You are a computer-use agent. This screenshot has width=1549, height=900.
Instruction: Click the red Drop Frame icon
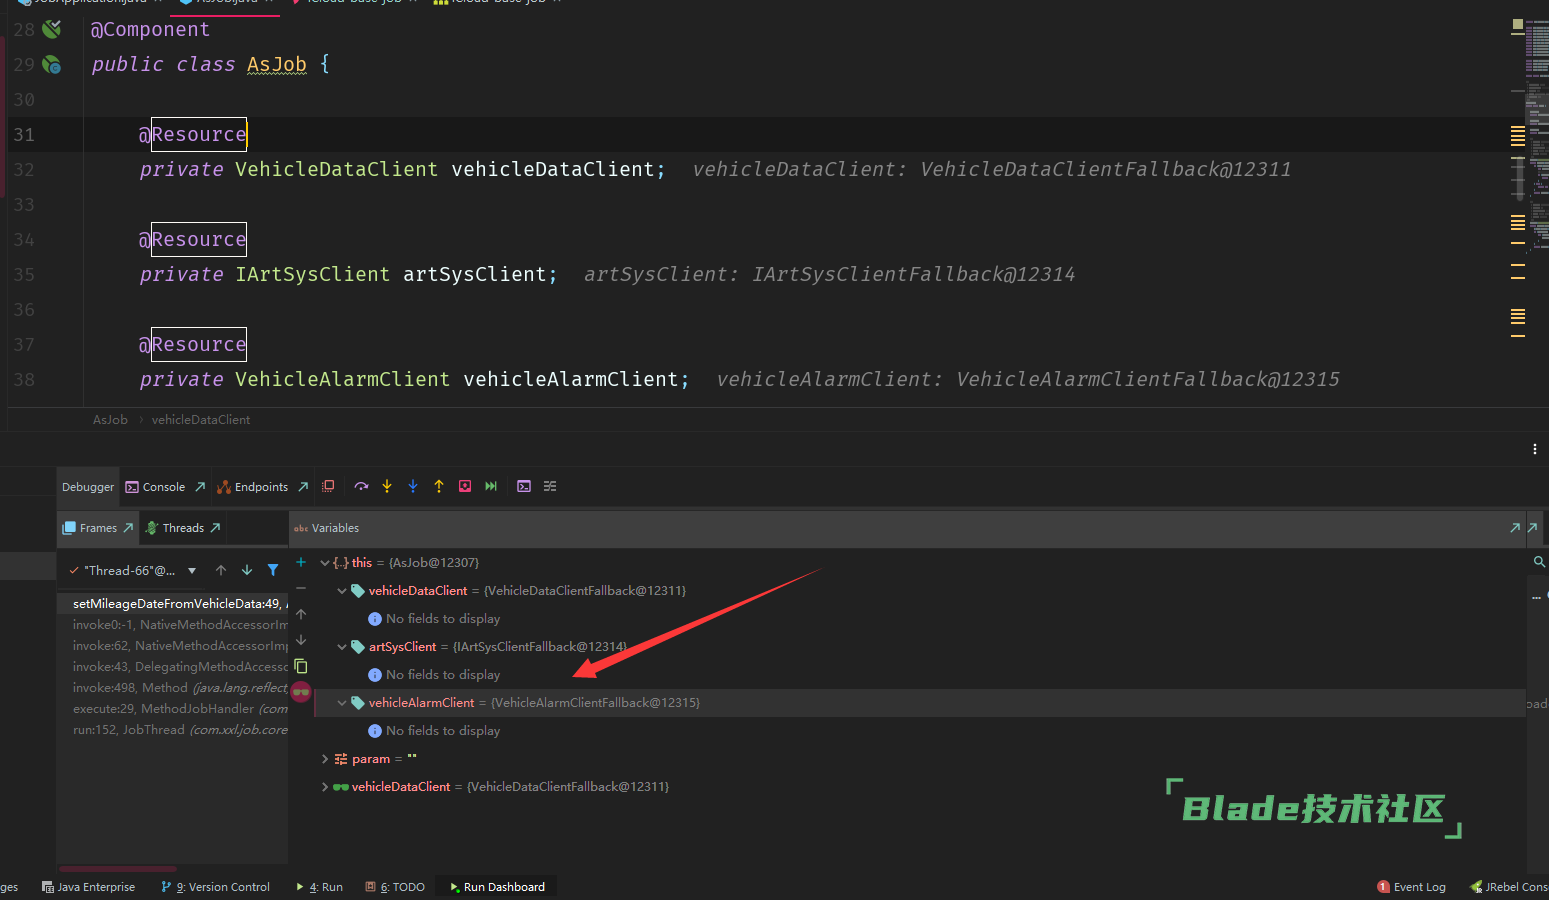click(465, 486)
